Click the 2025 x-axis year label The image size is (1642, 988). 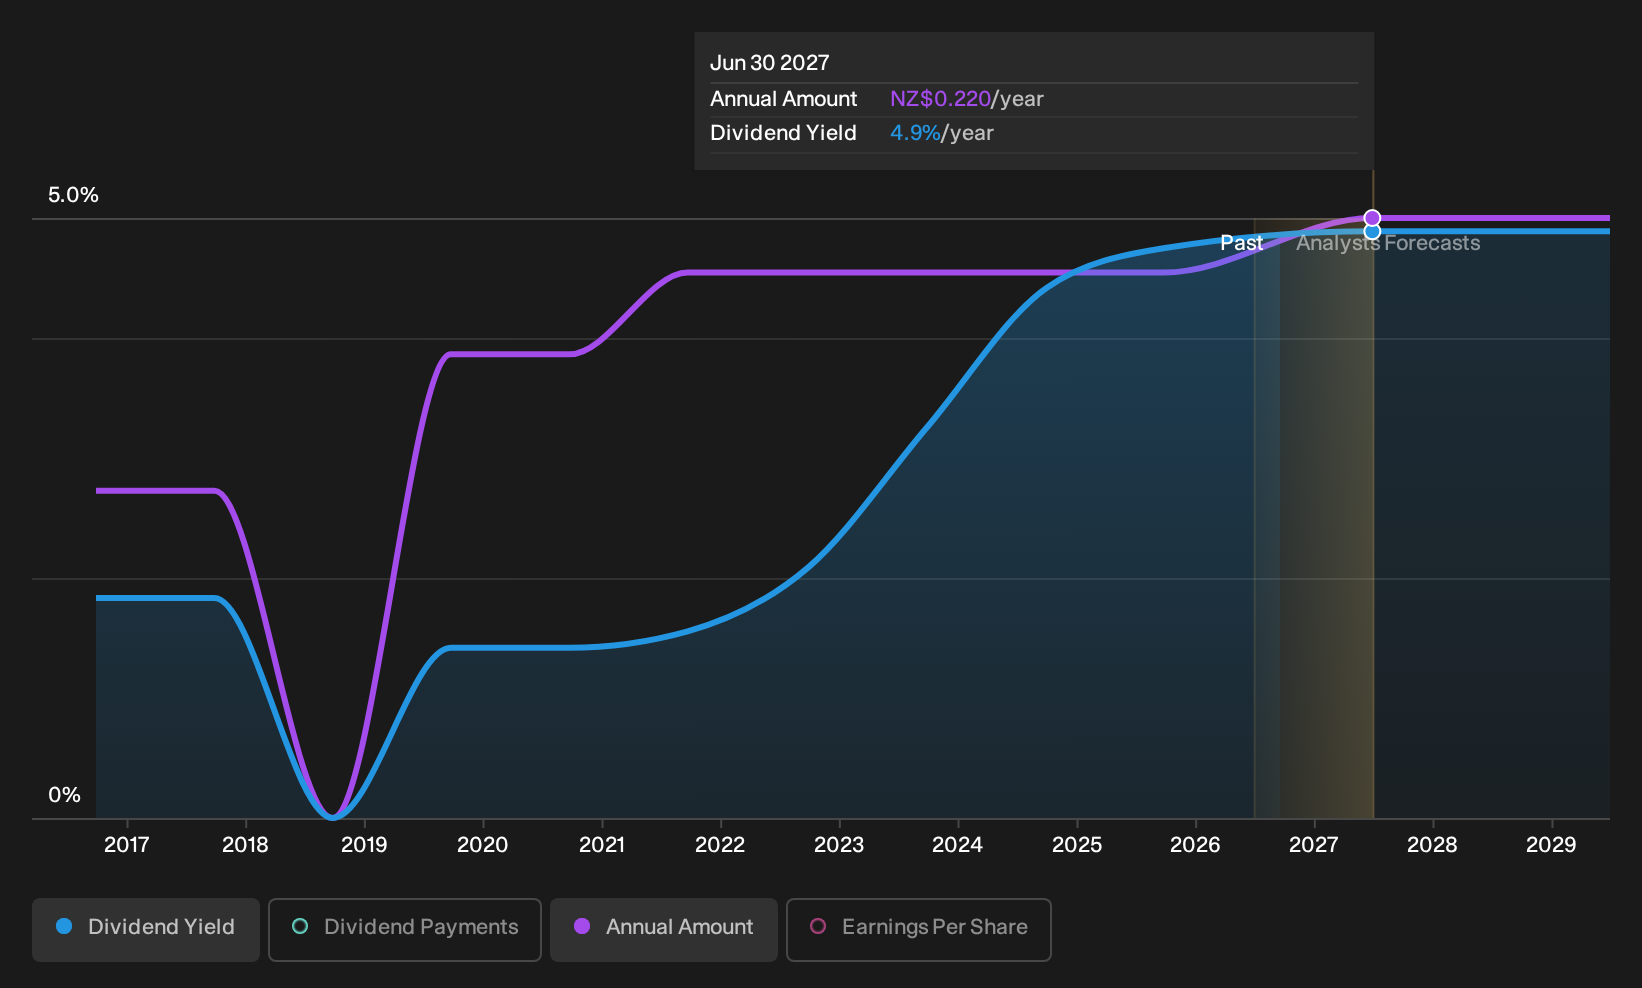(x=1077, y=845)
